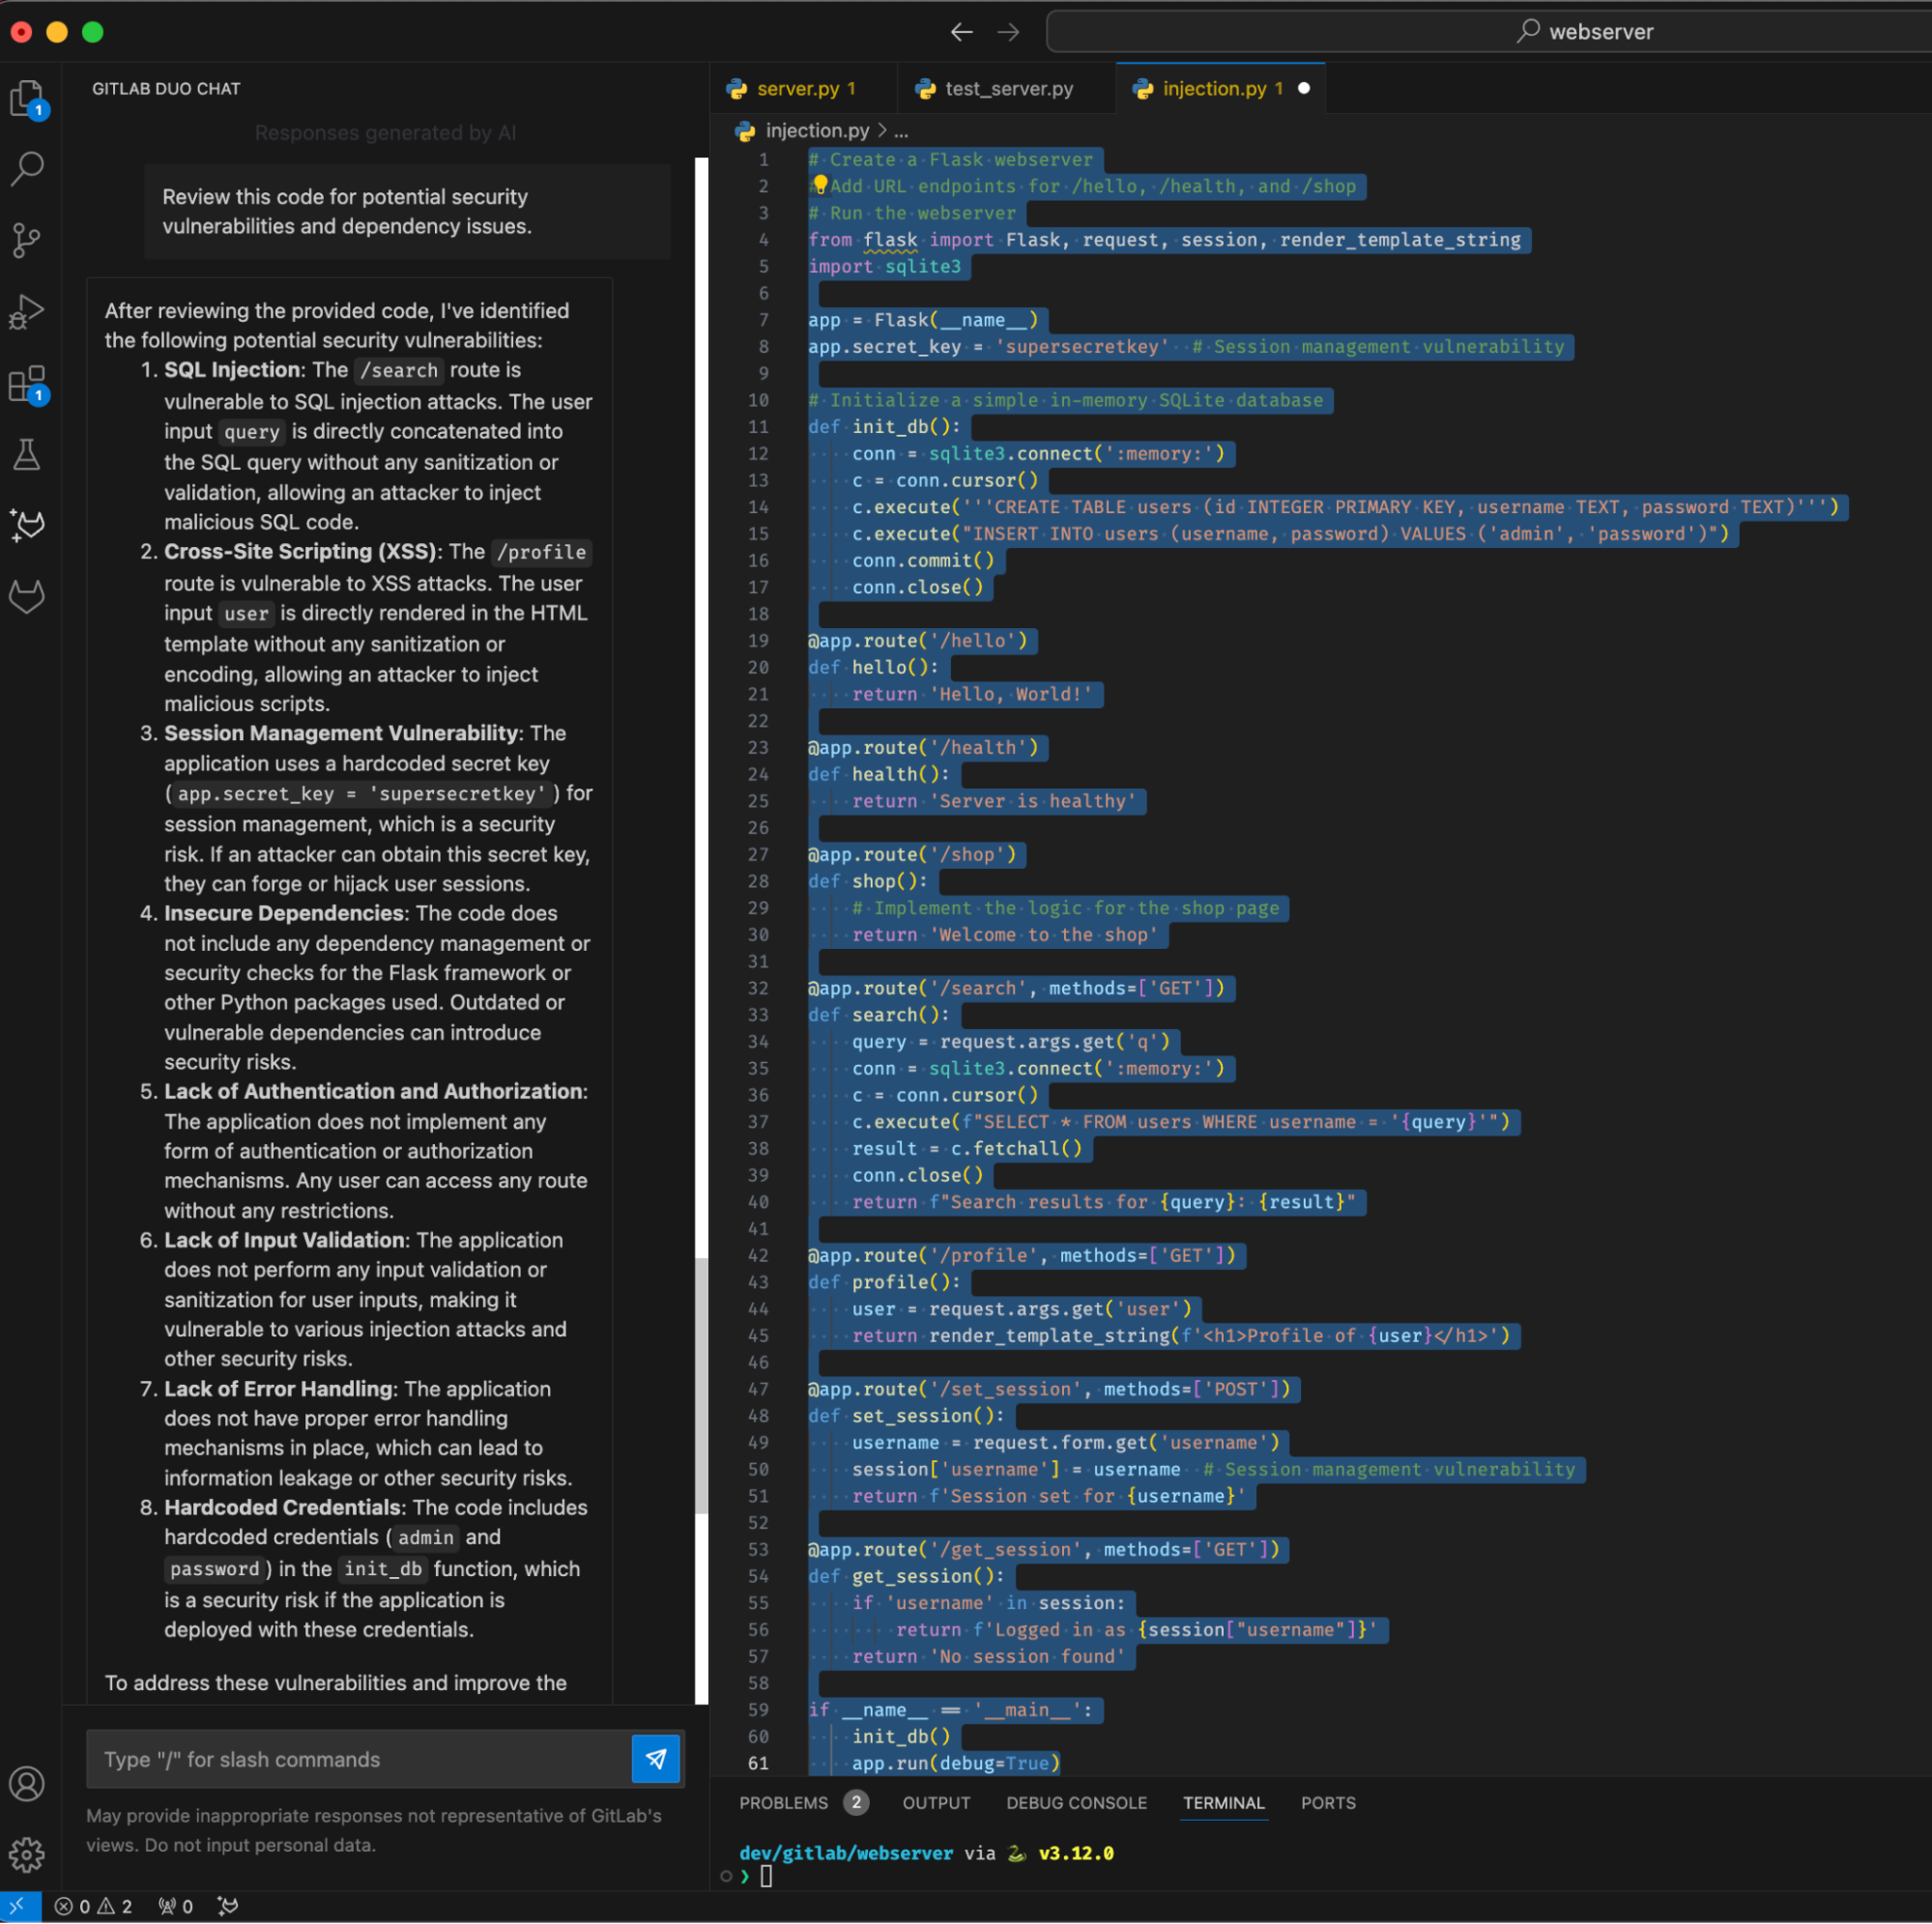This screenshot has height=1924, width=1932.
Task: Click '/profile' code label in chat response
Action: pos(541,552)
